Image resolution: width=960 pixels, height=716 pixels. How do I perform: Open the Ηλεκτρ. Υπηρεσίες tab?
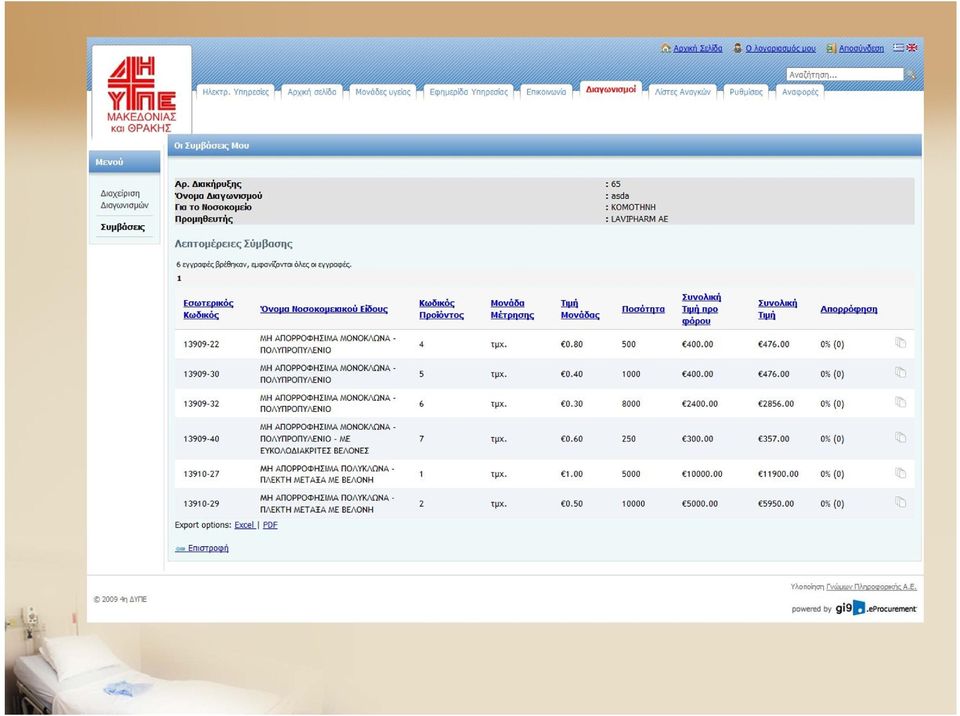[x=236, y=92]
